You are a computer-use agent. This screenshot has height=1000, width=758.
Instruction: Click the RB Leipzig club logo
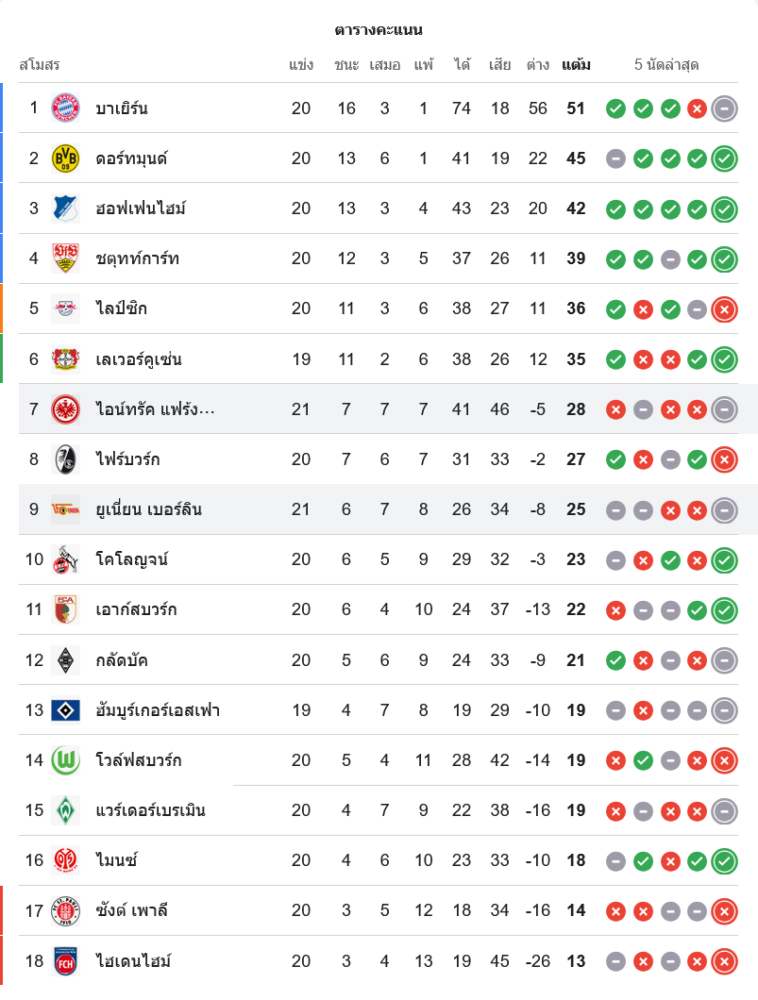[x=66, y=309]
